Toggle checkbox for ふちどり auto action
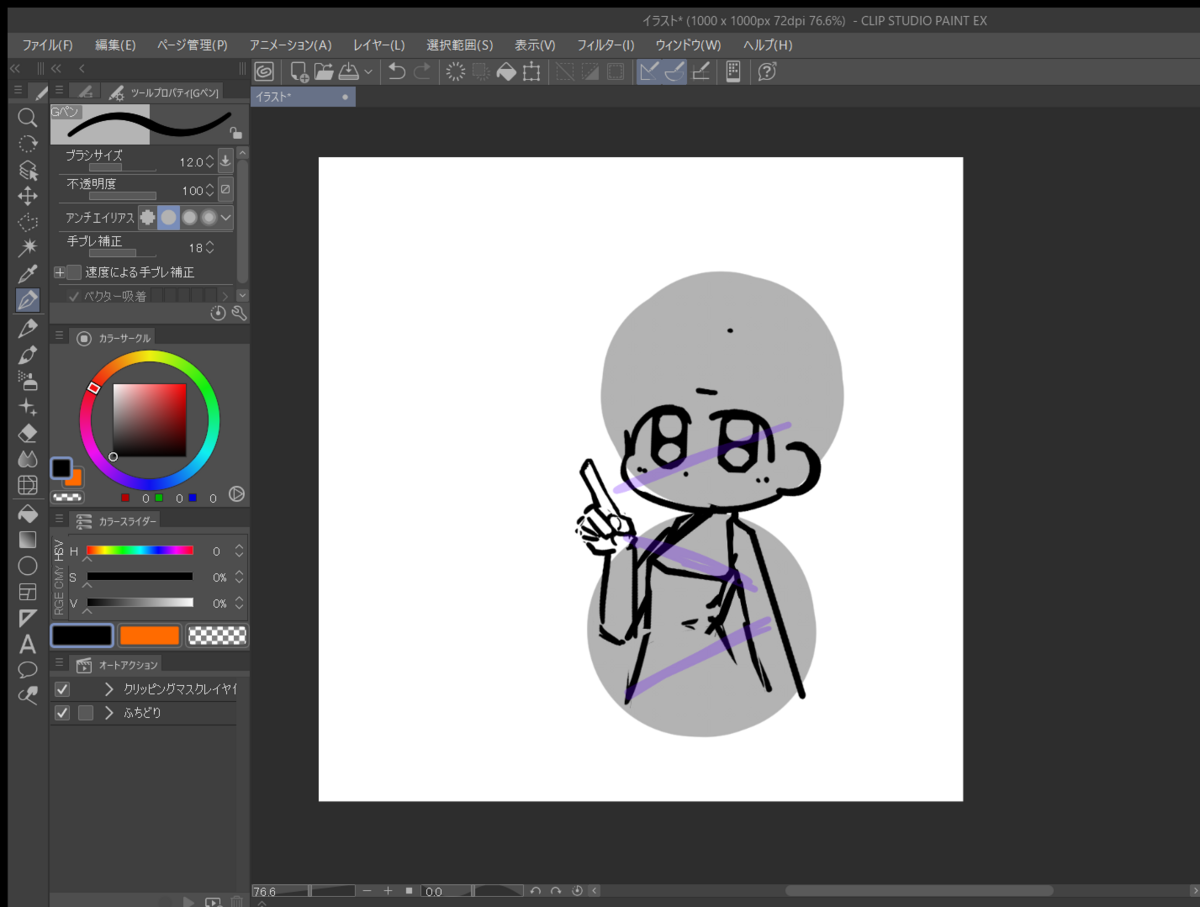 click(x=62, y=713)
